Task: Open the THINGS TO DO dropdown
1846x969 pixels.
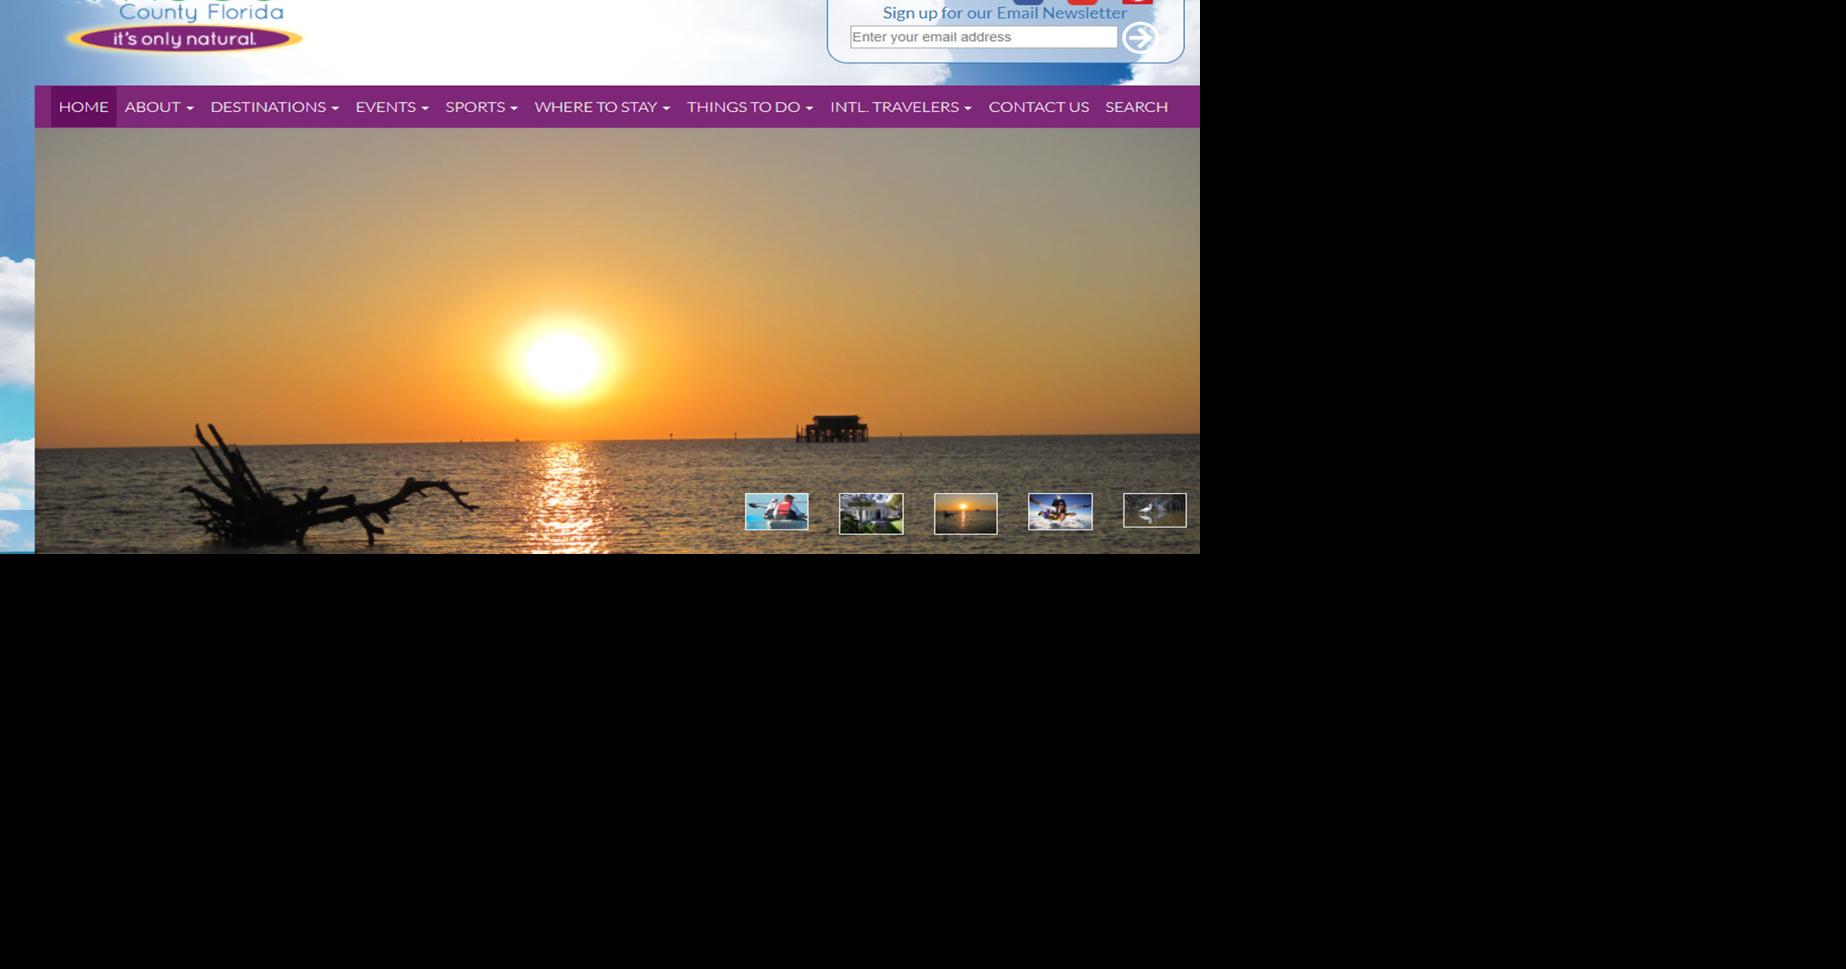Action: [x=748, y=107]
